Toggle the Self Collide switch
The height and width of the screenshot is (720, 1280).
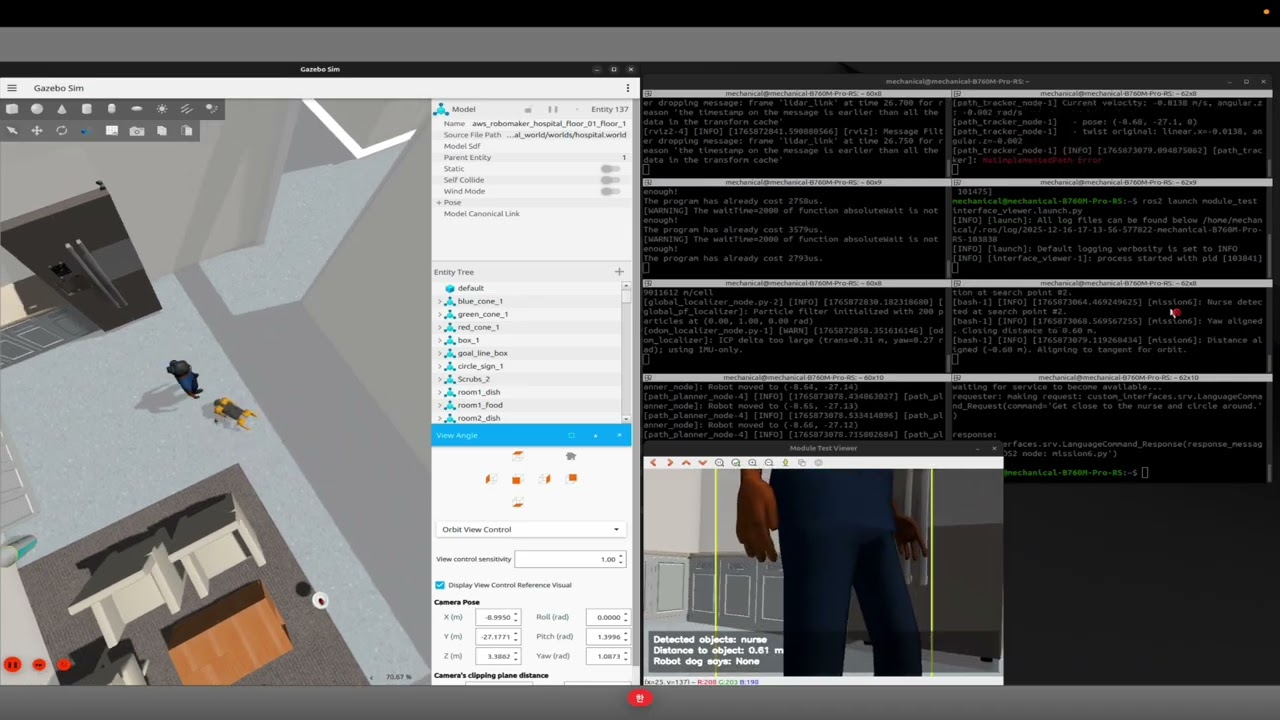609,180
